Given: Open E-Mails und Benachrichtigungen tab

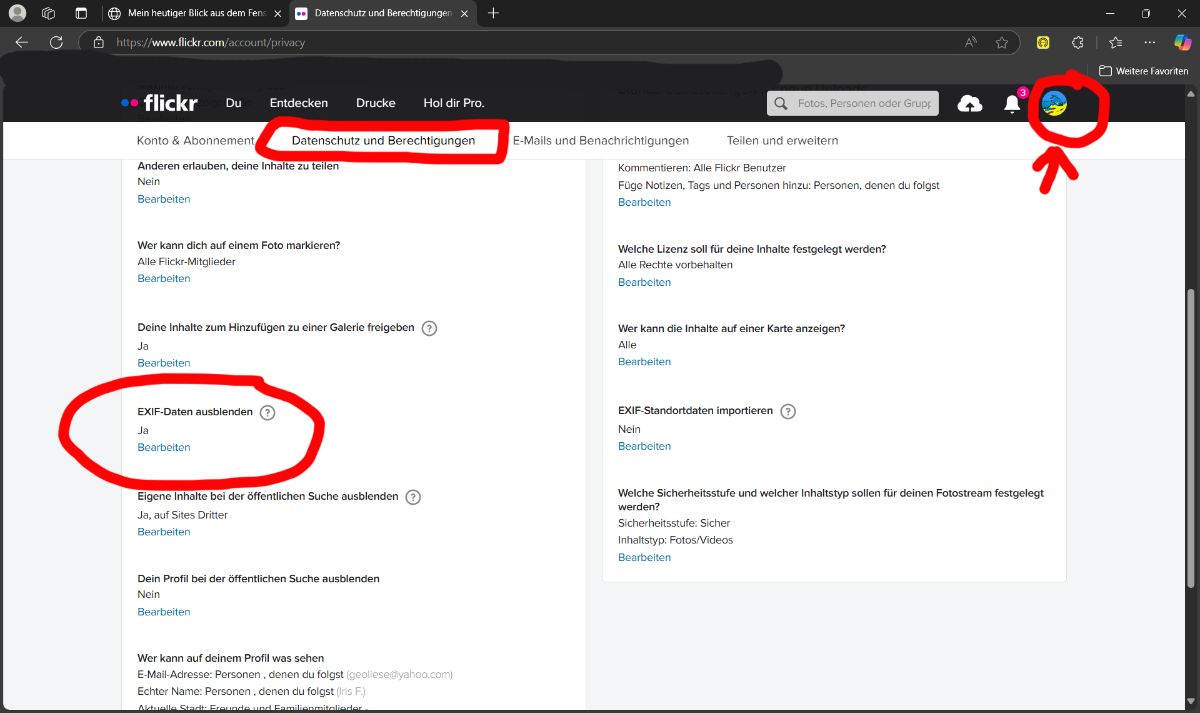Looking at the screenshot, I should point(600,141).
